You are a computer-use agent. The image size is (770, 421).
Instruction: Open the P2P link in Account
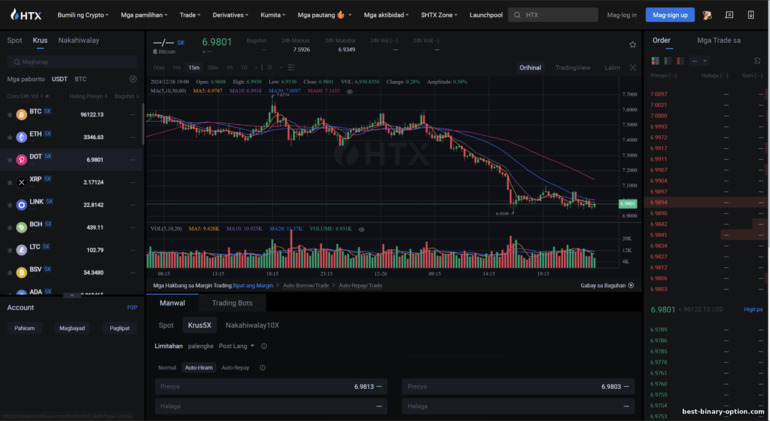pyautogui.click(x=132, y=308)
